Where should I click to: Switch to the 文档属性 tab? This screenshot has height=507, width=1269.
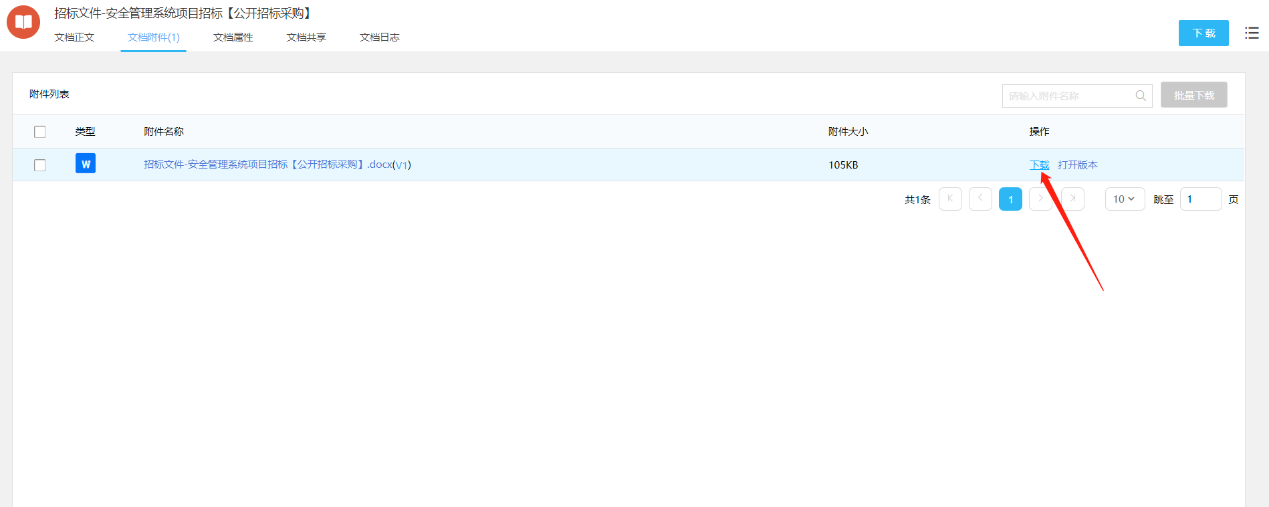click(233, 38)
